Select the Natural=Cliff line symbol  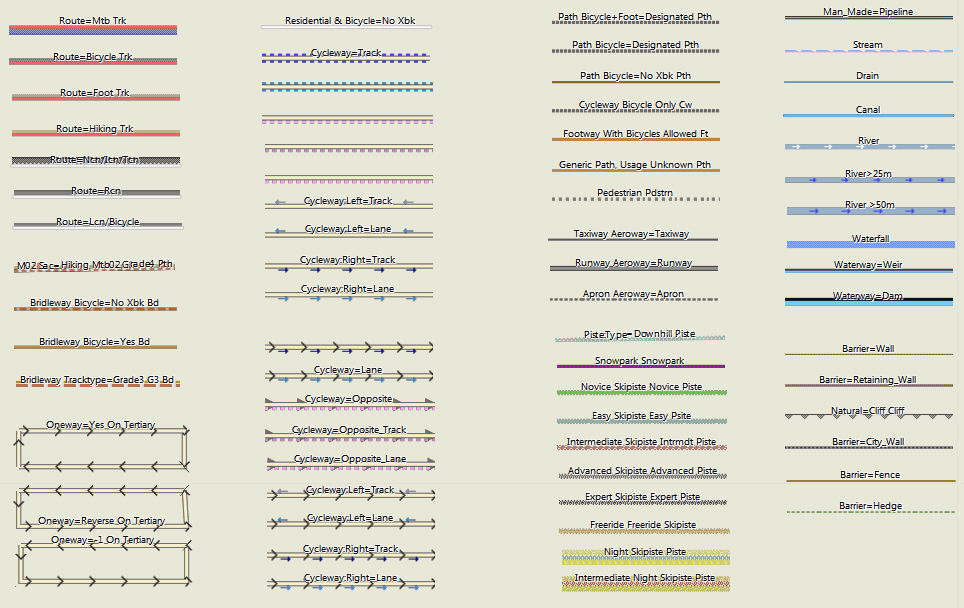coord(868,415)
